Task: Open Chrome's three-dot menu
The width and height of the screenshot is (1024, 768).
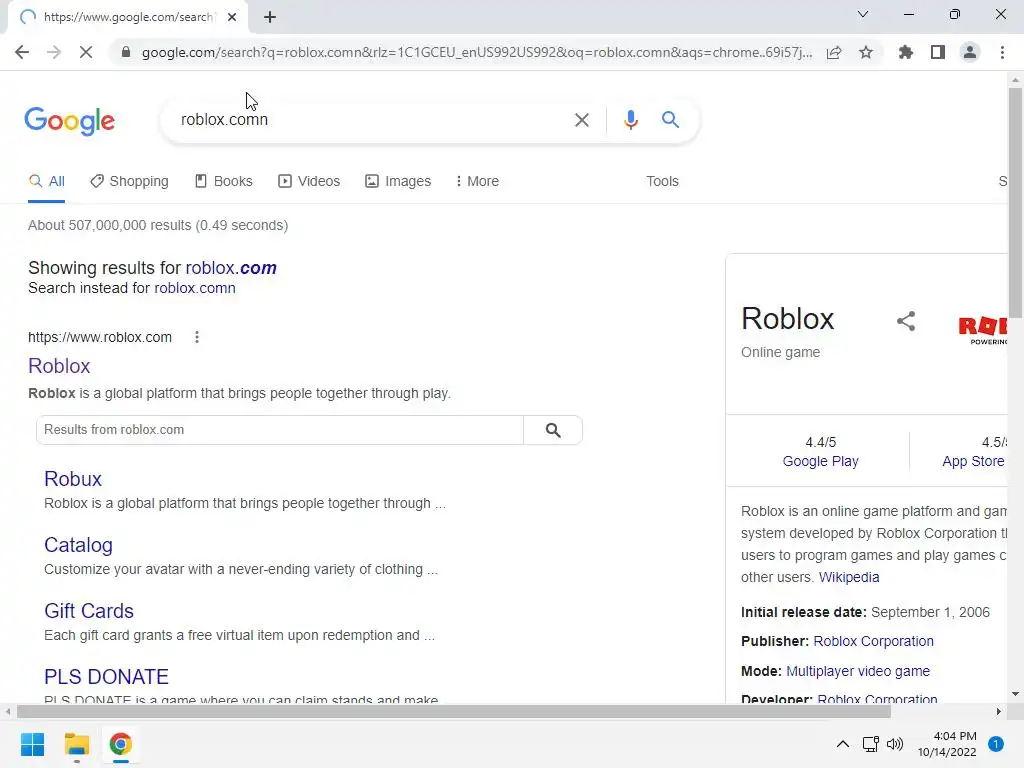Action: pos(1002,52)
